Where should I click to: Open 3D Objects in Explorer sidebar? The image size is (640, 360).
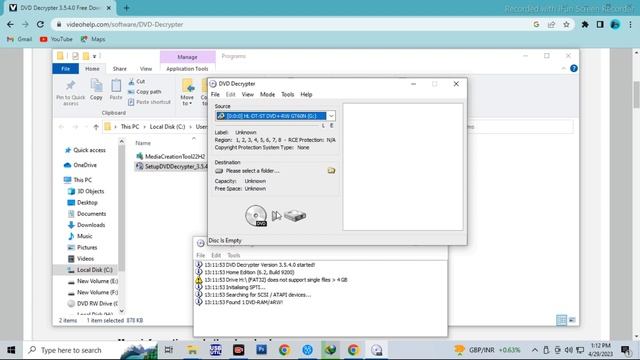(86, 191)
